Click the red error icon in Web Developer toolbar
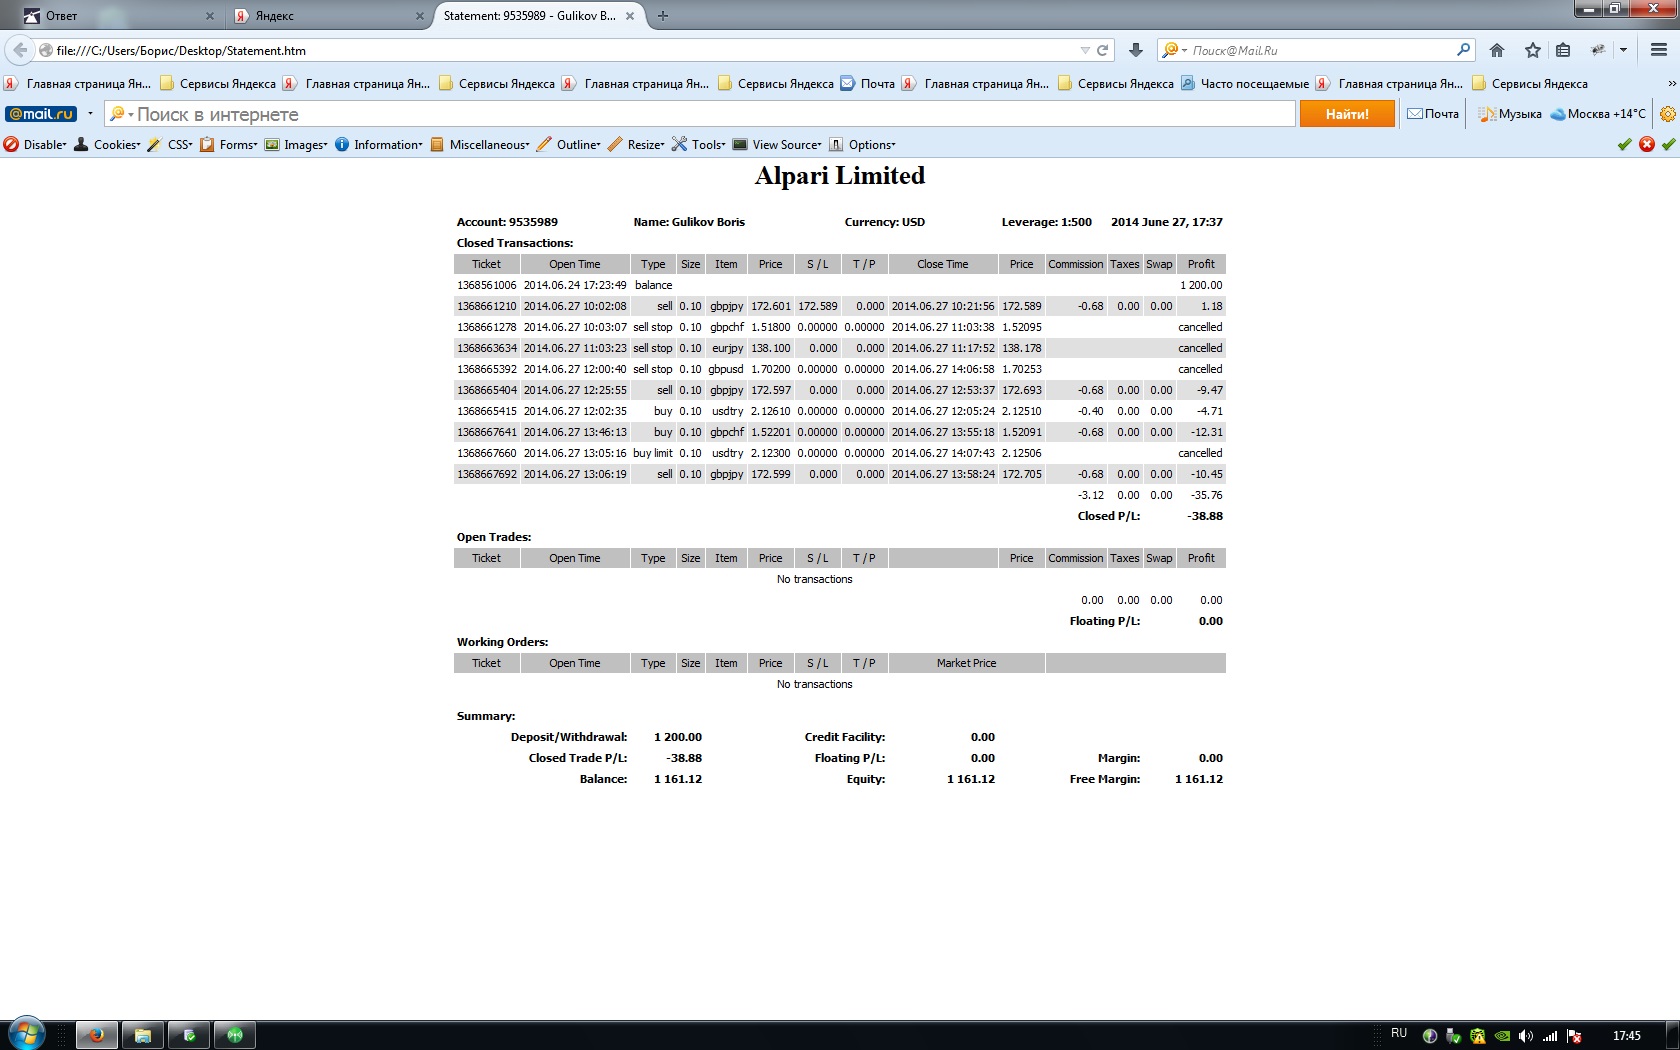Viewport: 1680px width, 1050px height. point(1647,145)
